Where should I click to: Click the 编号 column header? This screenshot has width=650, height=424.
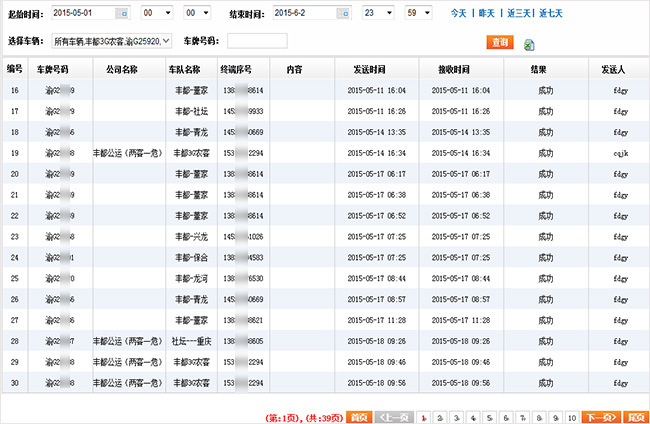point(15,69)
